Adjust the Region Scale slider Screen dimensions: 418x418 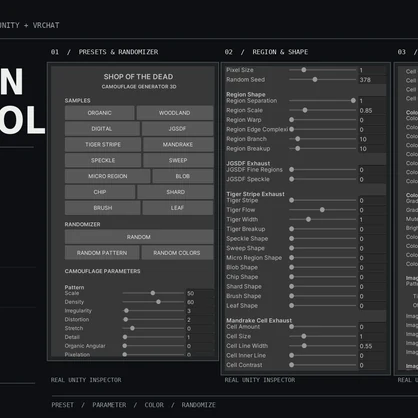(323, 110)
